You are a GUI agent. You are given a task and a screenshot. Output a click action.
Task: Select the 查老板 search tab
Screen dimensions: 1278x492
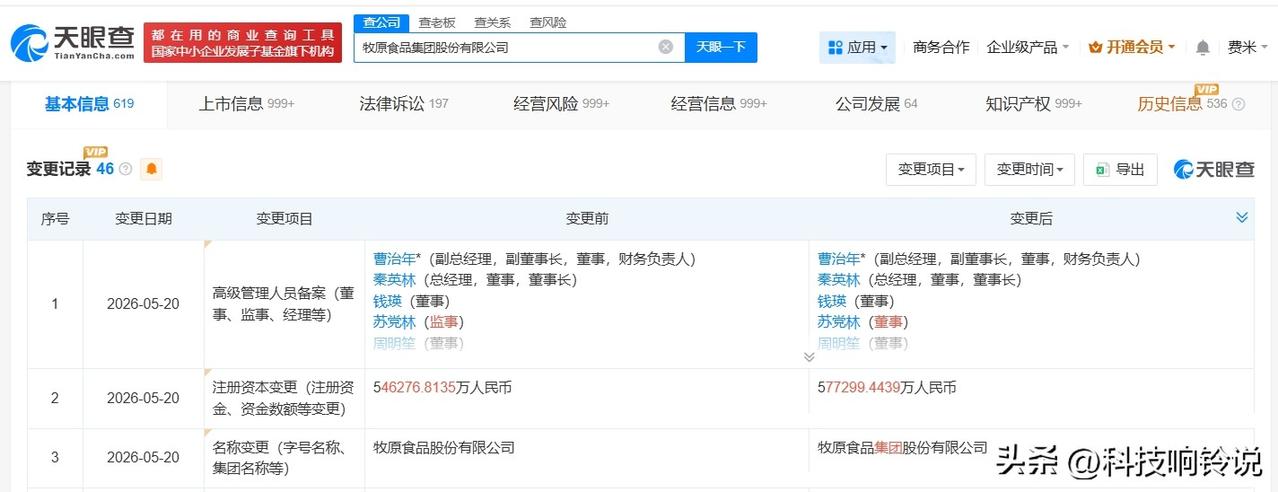click(x=436, y=22)
